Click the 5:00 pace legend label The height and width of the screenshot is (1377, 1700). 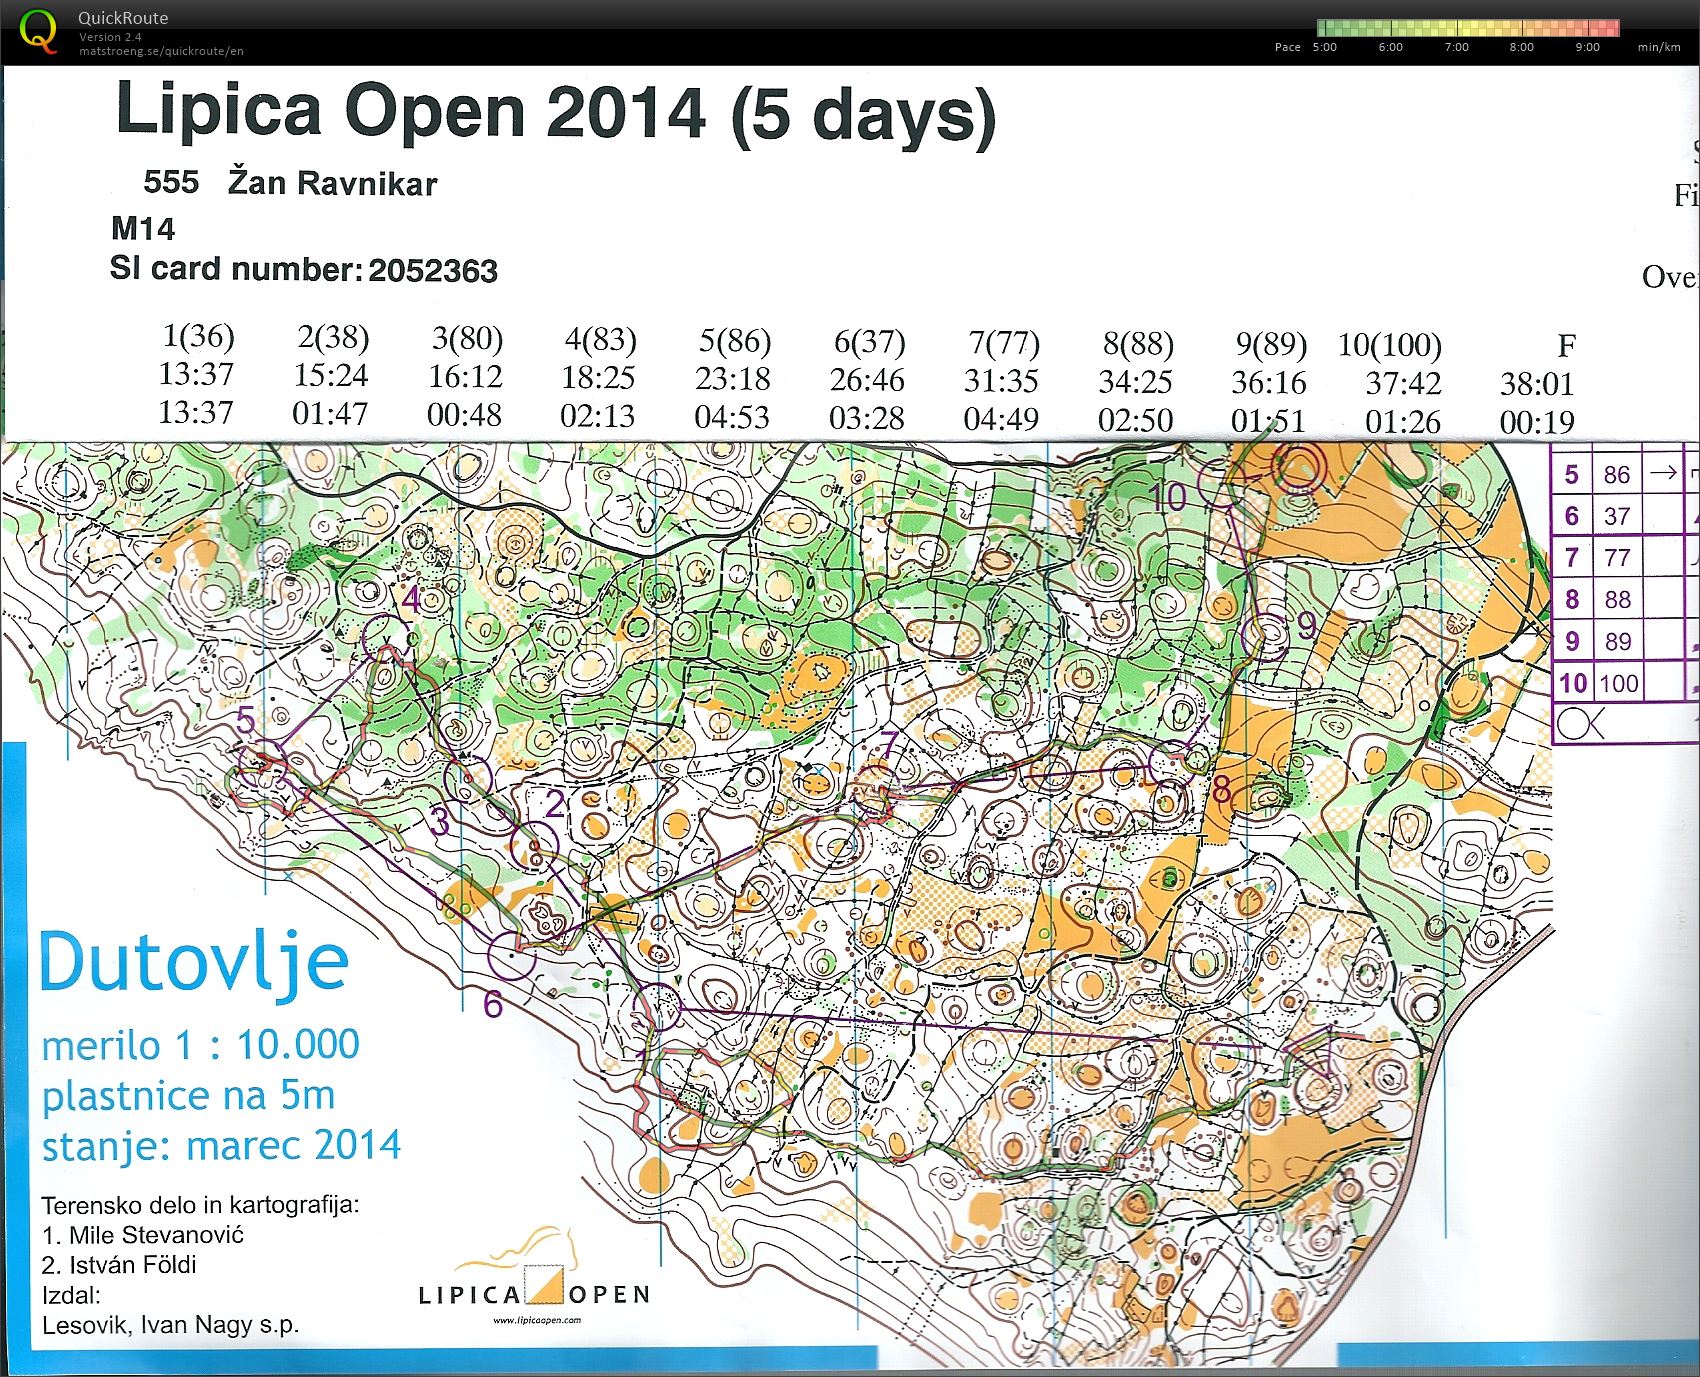click(x=1324, y=47)
